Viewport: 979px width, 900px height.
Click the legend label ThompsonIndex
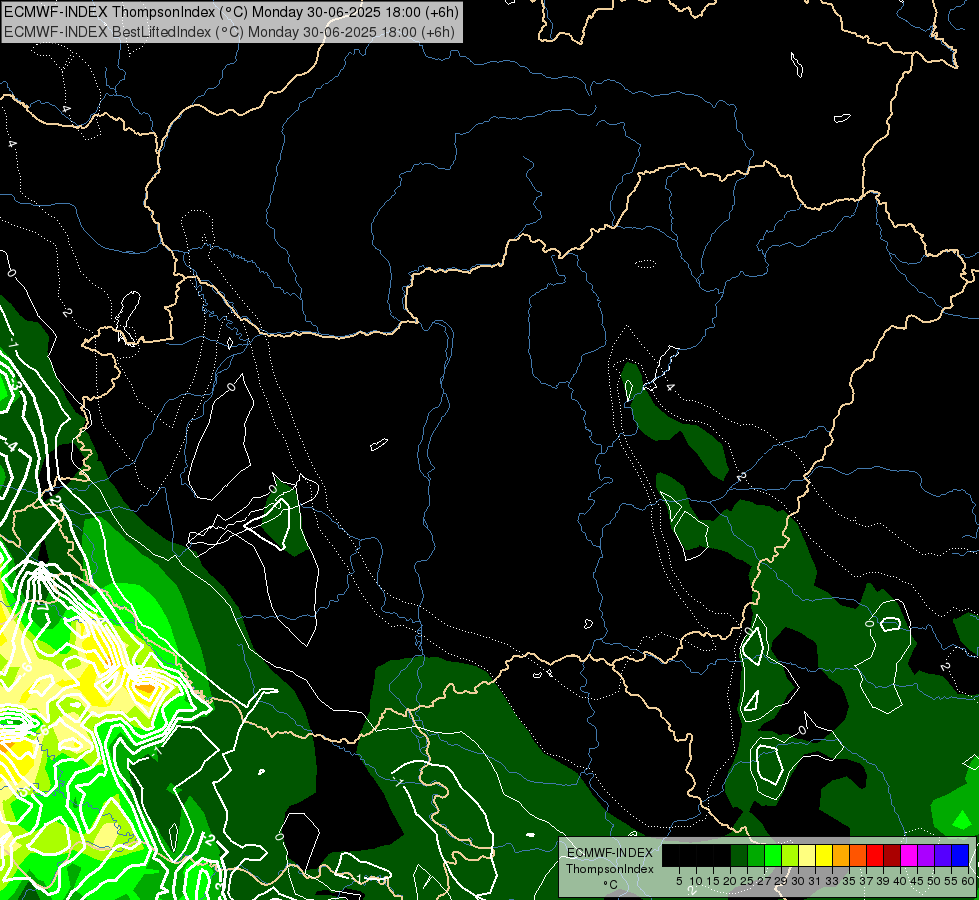tap(610, 869)
